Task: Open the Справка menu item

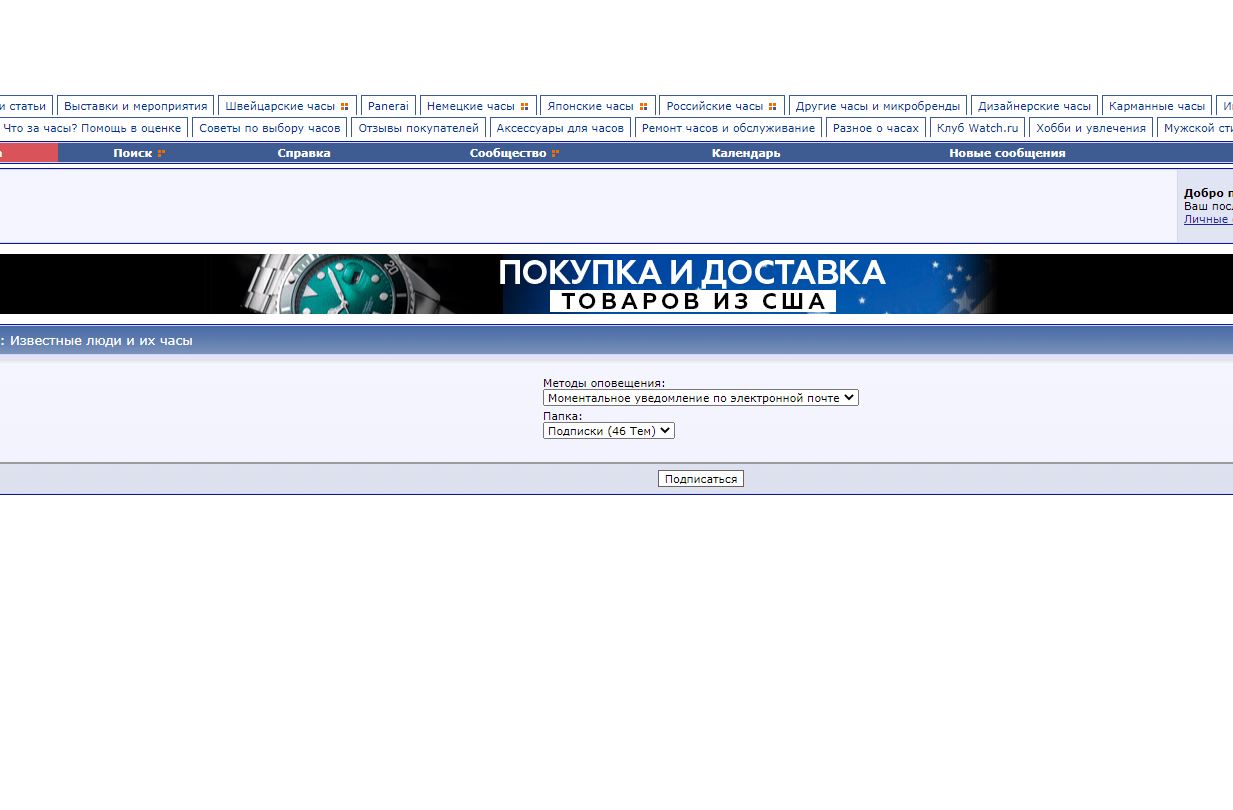Action: [303, 153]
